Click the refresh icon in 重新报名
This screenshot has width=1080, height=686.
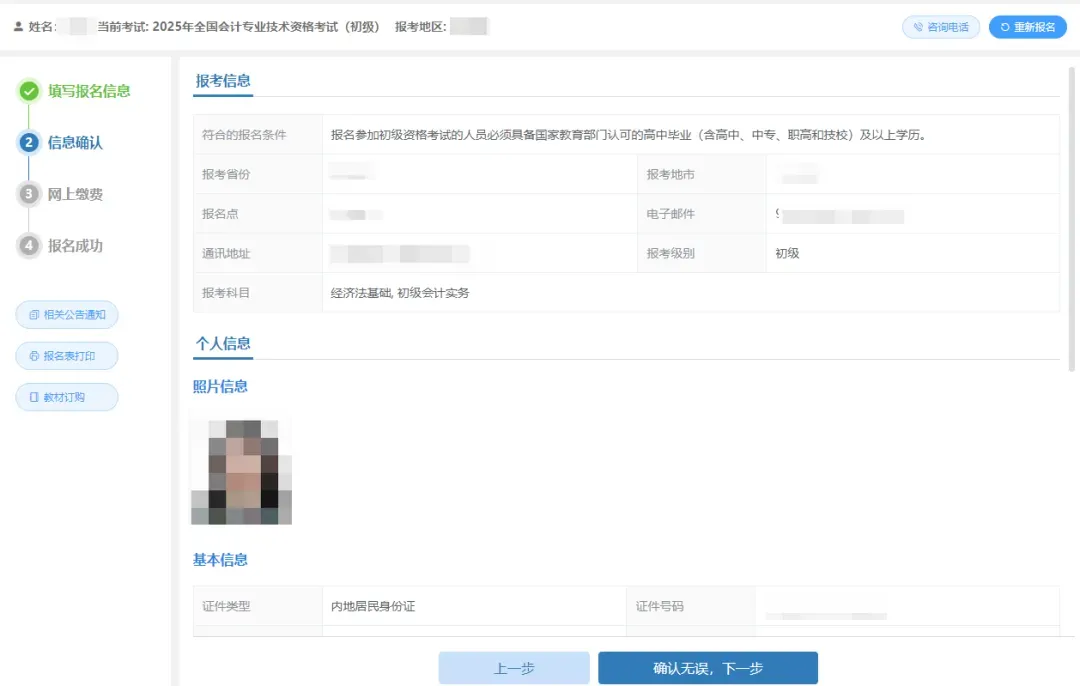1005,27
